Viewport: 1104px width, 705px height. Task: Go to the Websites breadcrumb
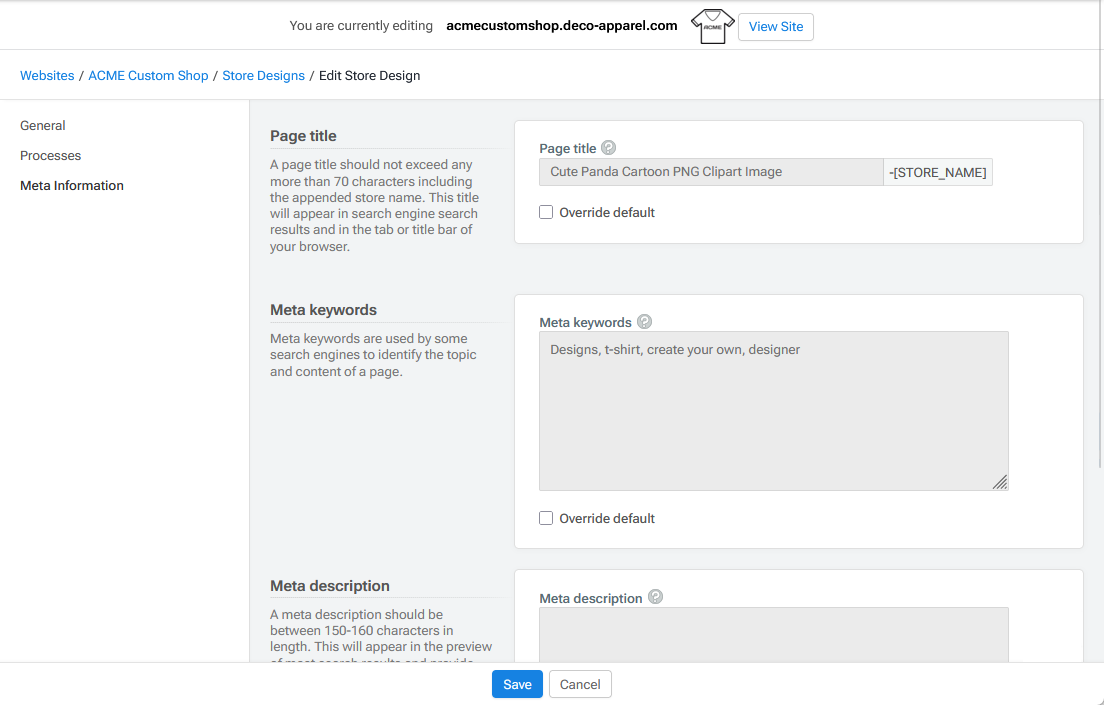point(47,76)
